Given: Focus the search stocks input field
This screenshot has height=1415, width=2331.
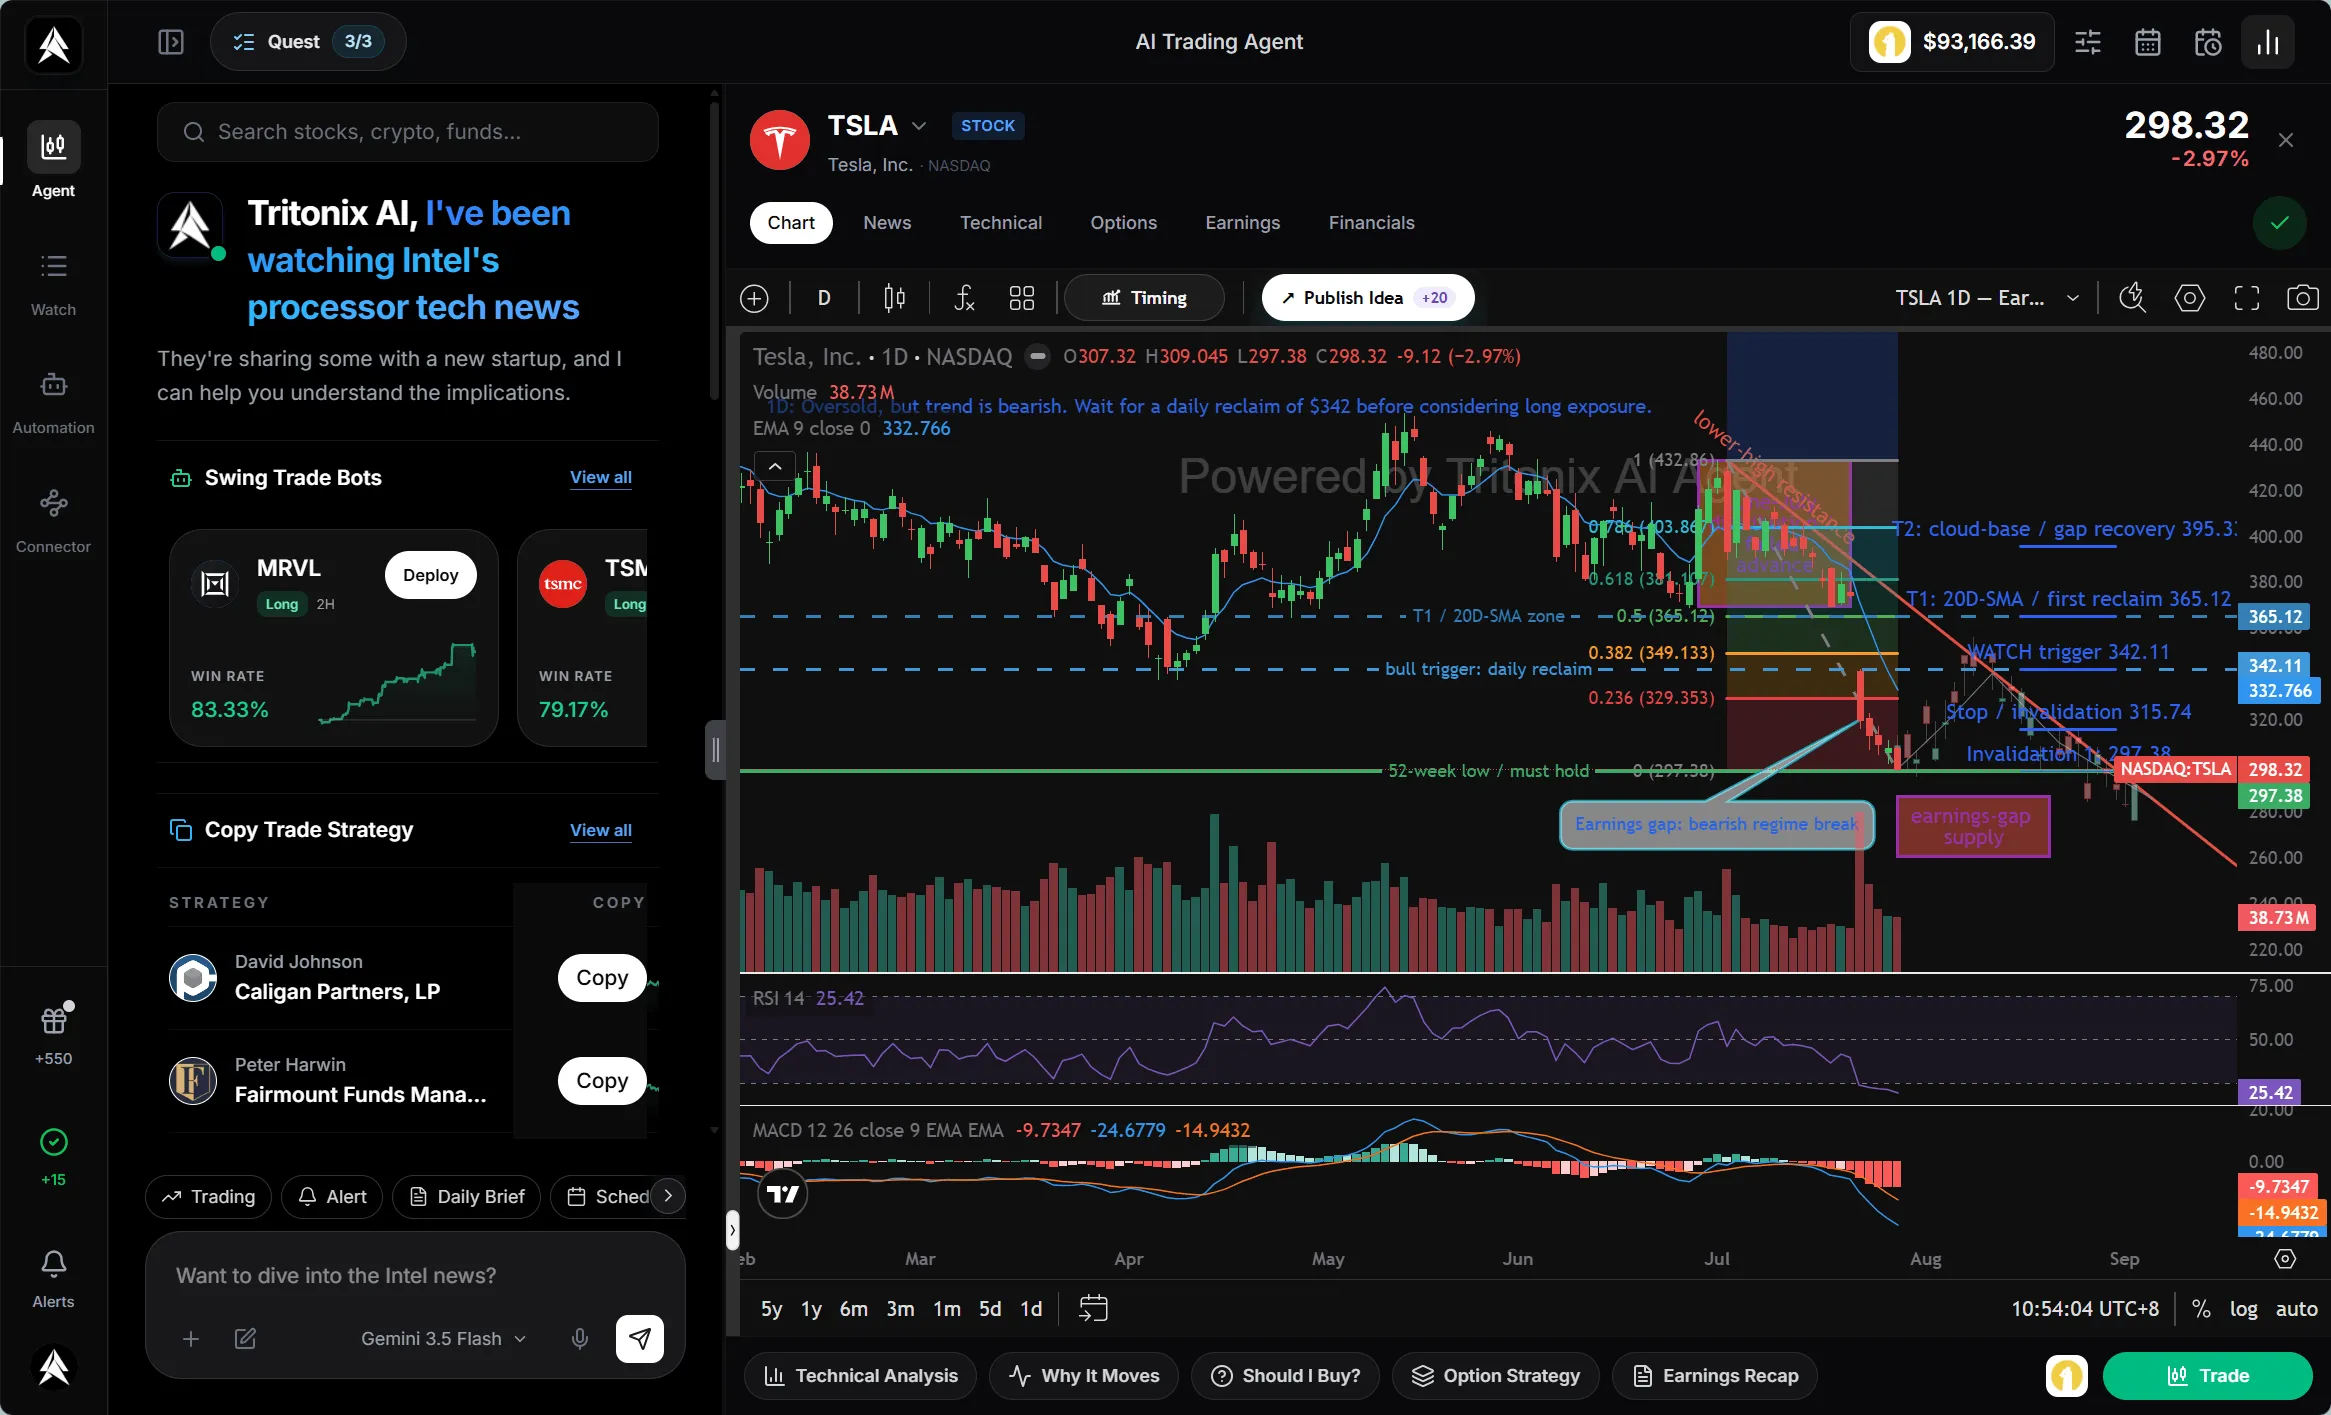Looking at the screenshot, I should coord(407,132).
